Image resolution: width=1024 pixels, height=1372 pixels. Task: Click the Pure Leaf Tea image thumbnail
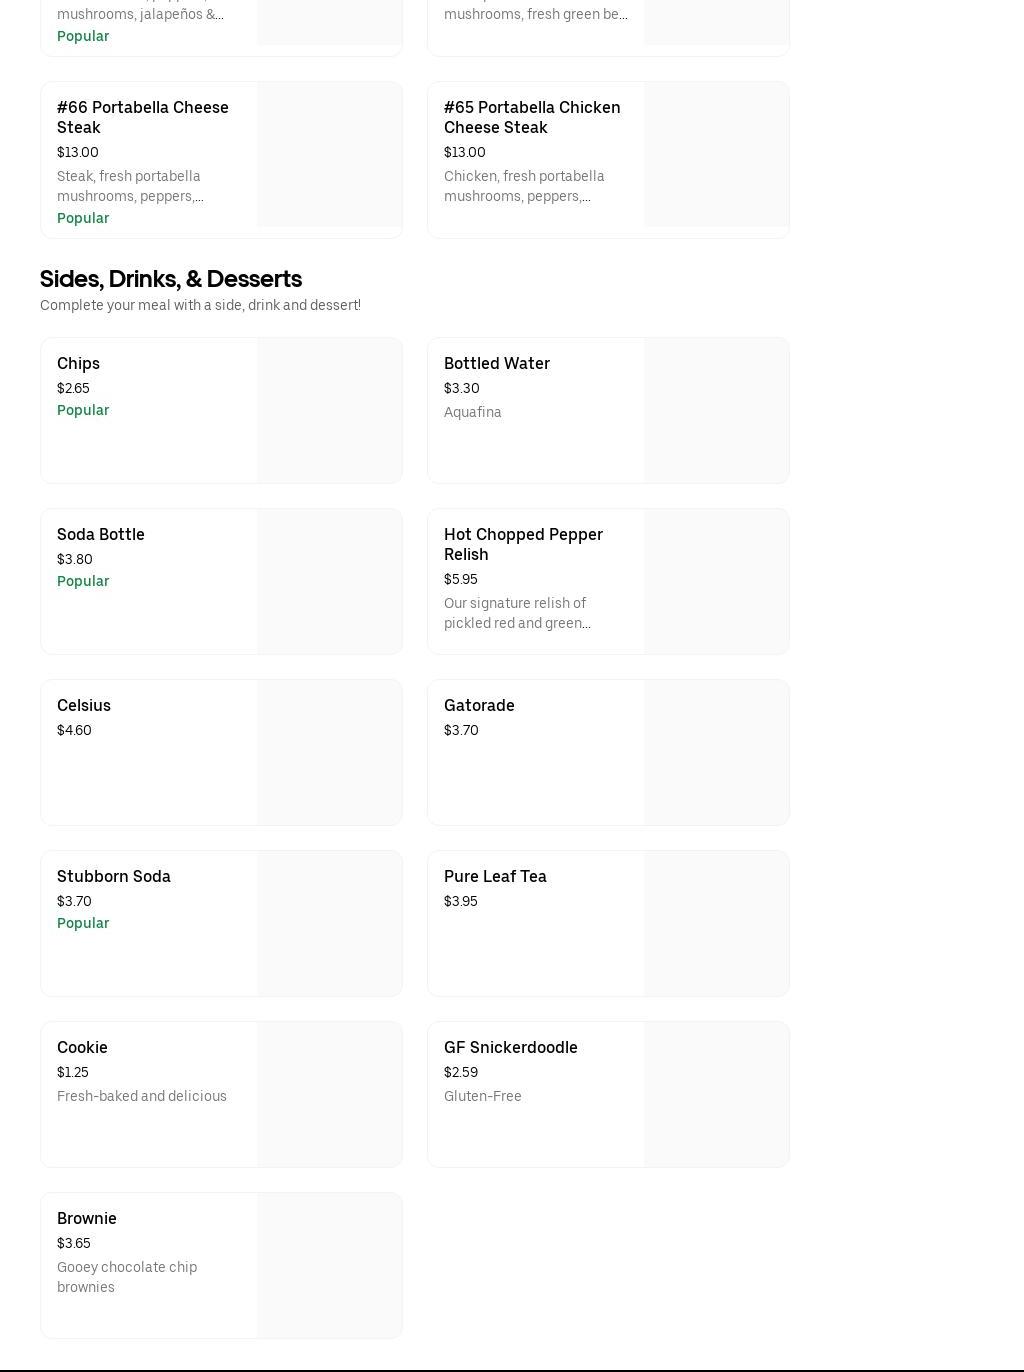click(716, 923)
